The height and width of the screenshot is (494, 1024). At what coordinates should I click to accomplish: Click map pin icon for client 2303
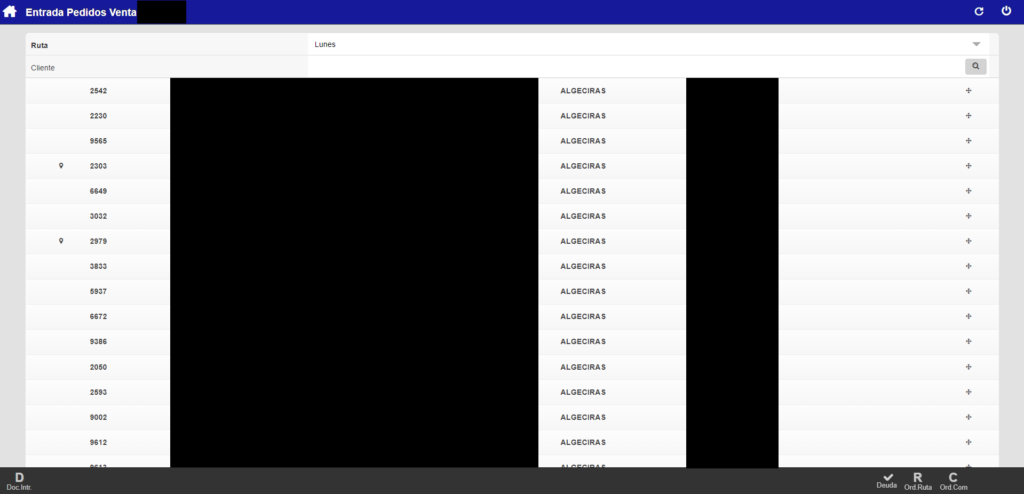[x=61, y=166]
